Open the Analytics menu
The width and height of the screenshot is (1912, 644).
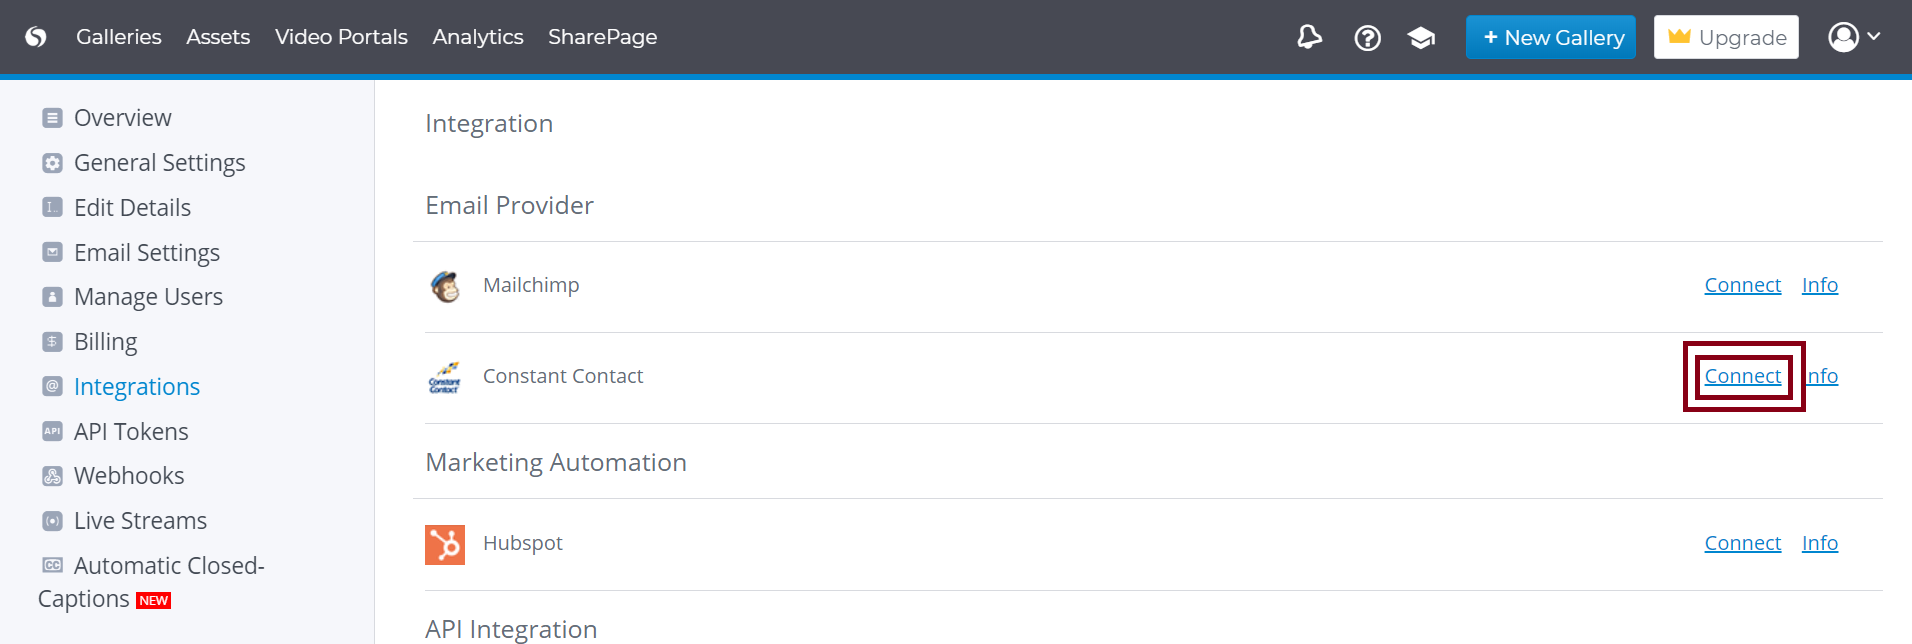click(478, 37)
